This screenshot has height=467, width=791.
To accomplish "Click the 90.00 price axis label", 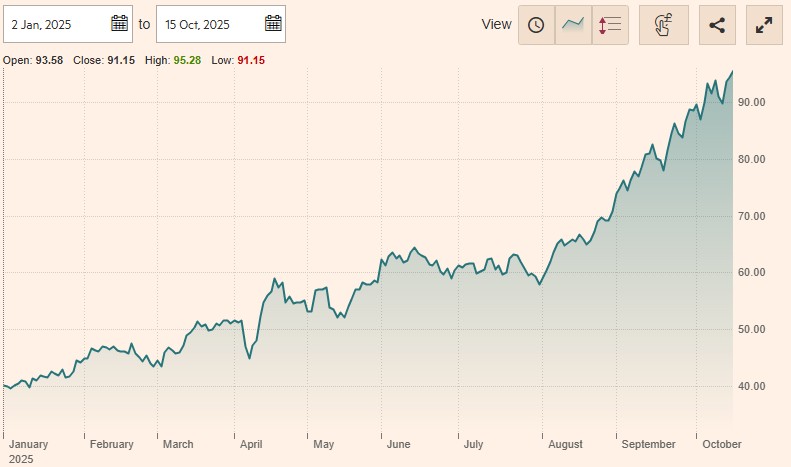I will 751,103.
